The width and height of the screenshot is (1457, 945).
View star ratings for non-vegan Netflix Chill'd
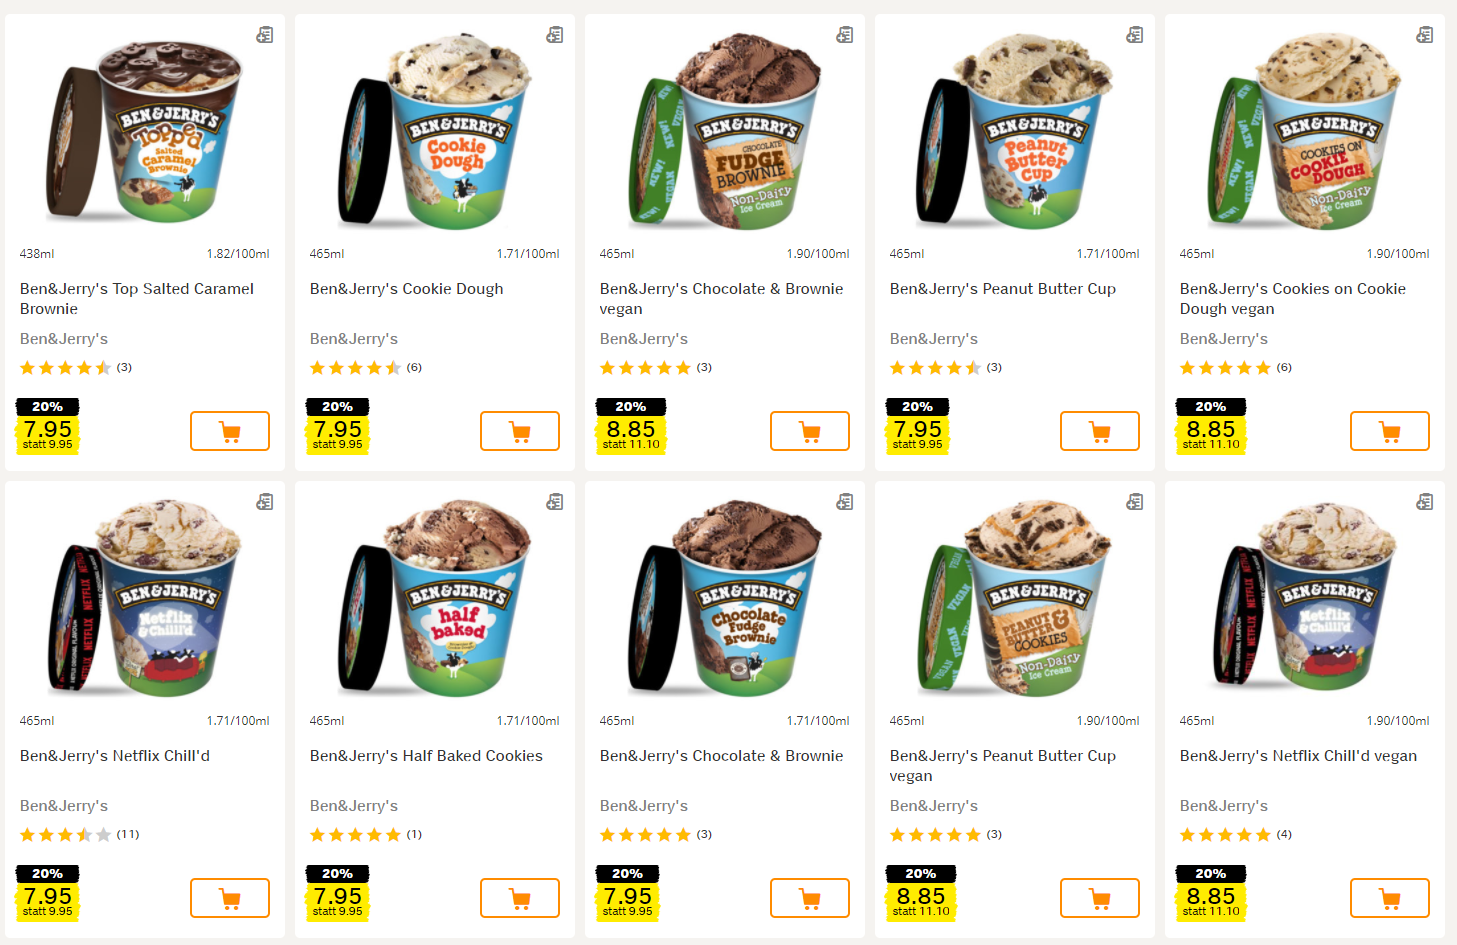click(x=66, y=835)
